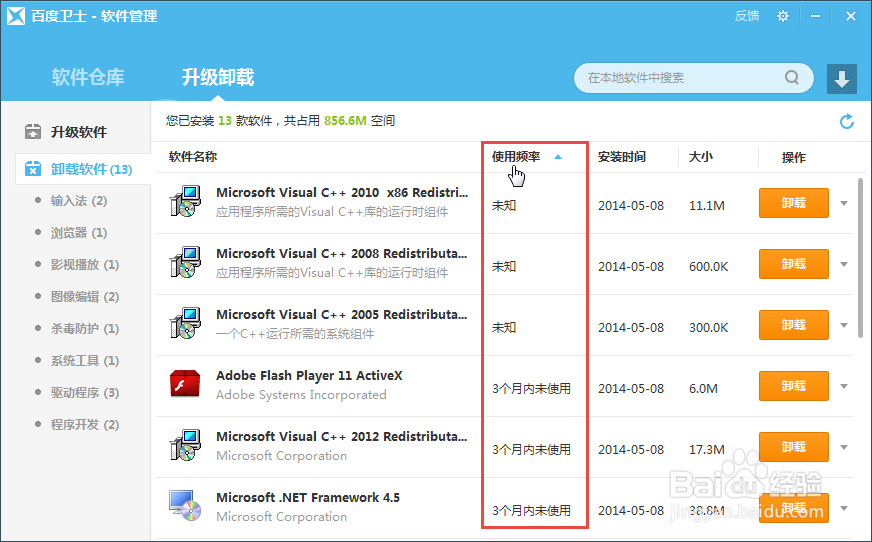The image size is (872, 542).
Task: Click the Visual C++ 2012 installer icon
Action: pos(185,445)
